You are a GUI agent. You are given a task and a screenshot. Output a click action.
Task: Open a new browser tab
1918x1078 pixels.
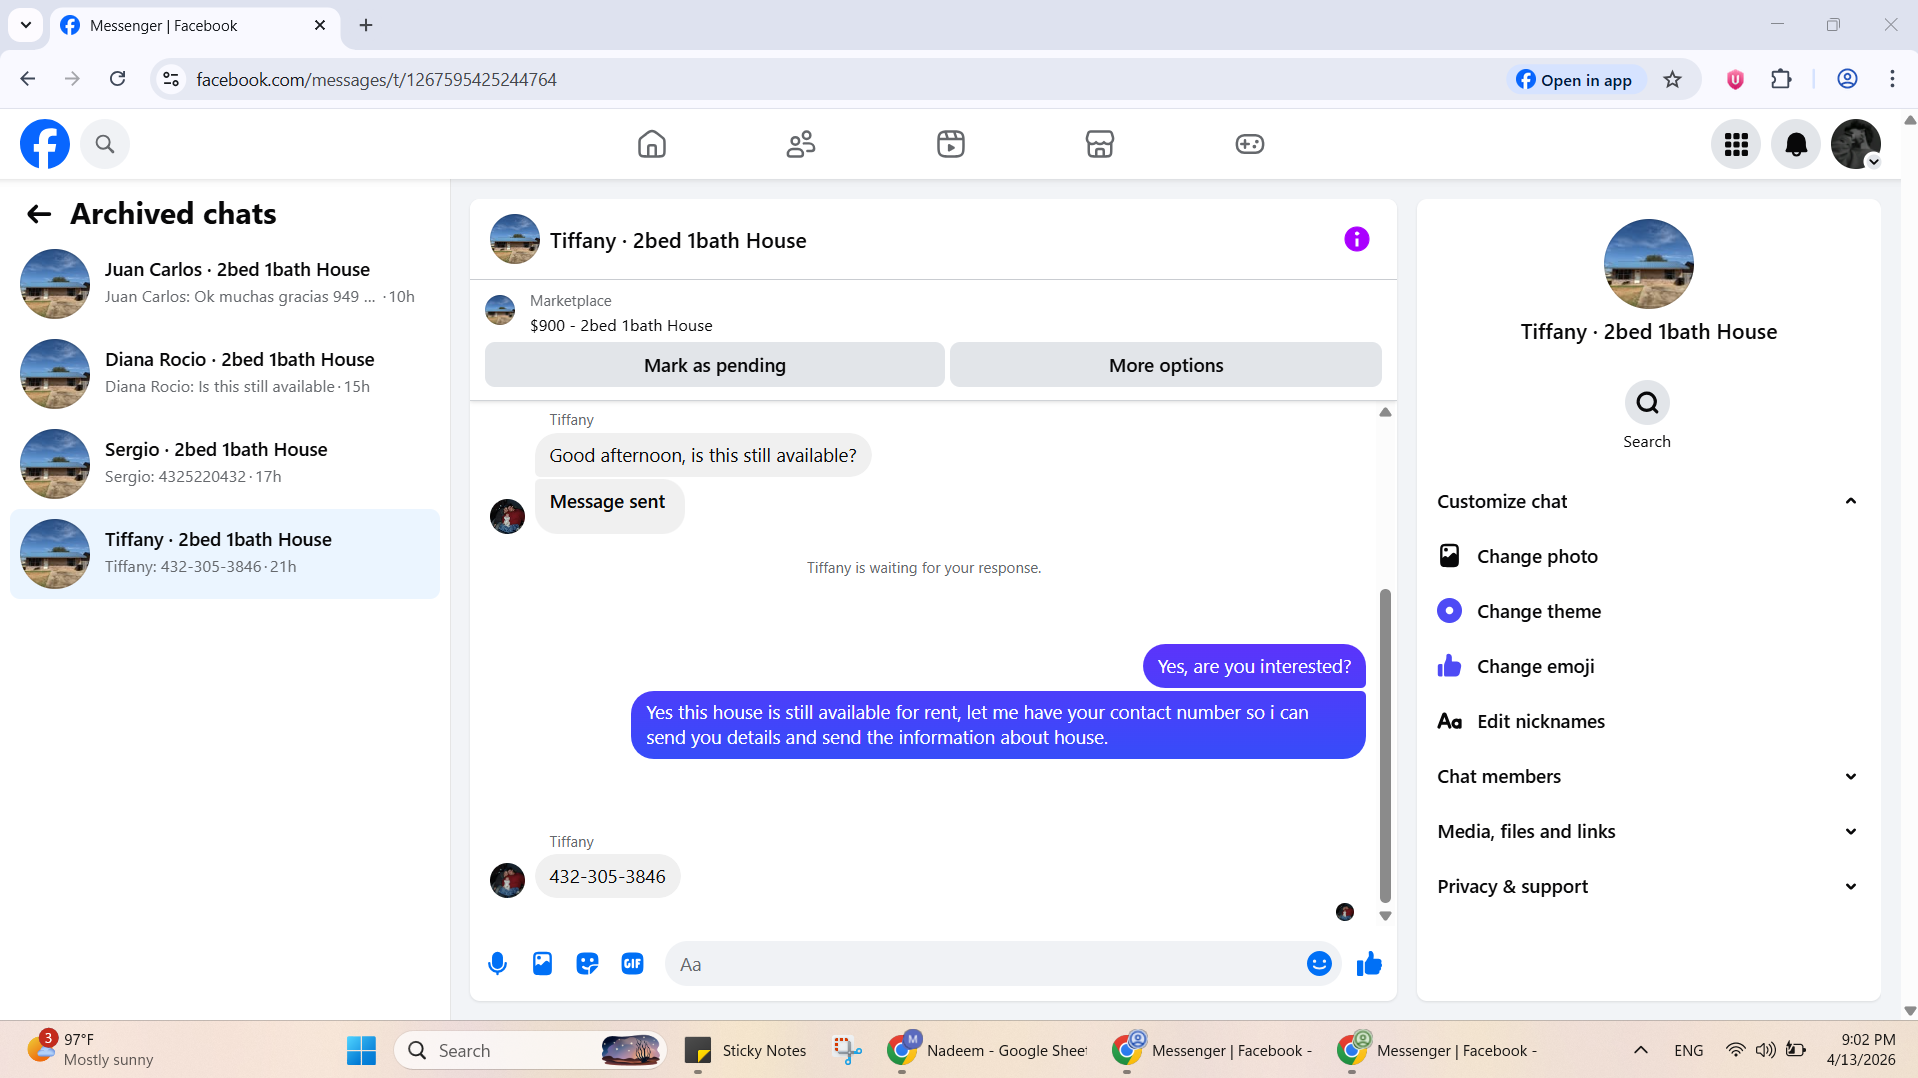[x=366, y=25]
